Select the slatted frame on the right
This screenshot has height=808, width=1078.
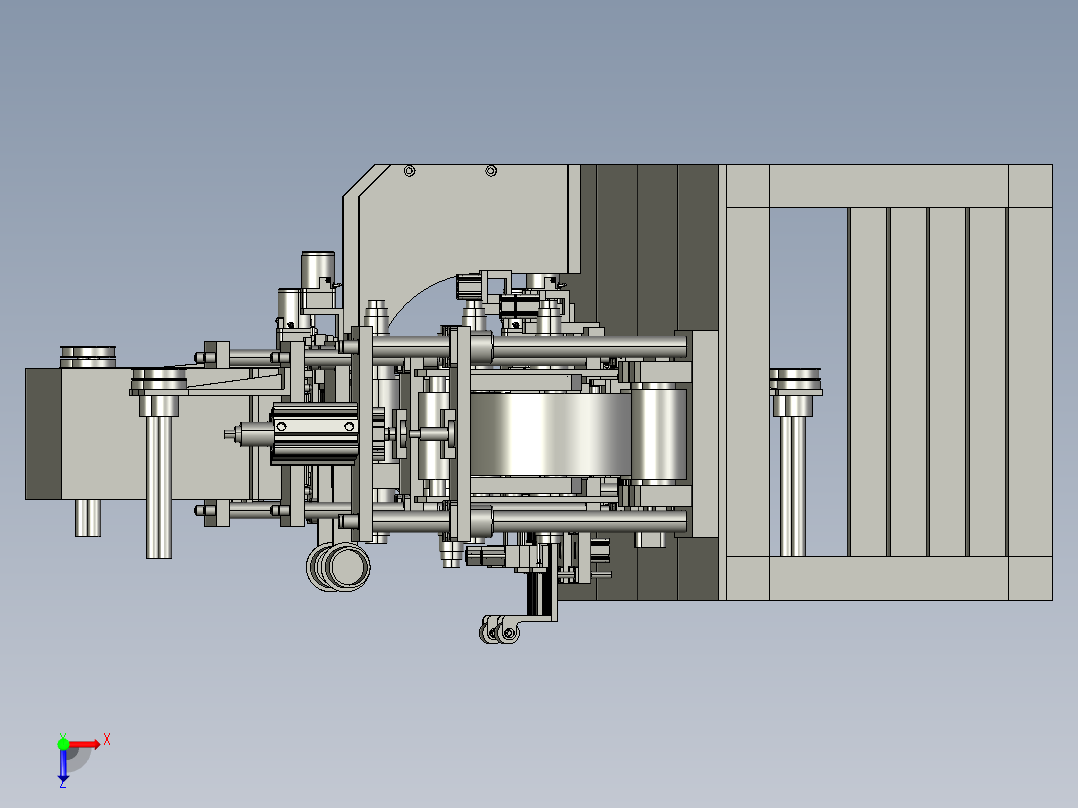pyautogui.click(x=889, y=382)
